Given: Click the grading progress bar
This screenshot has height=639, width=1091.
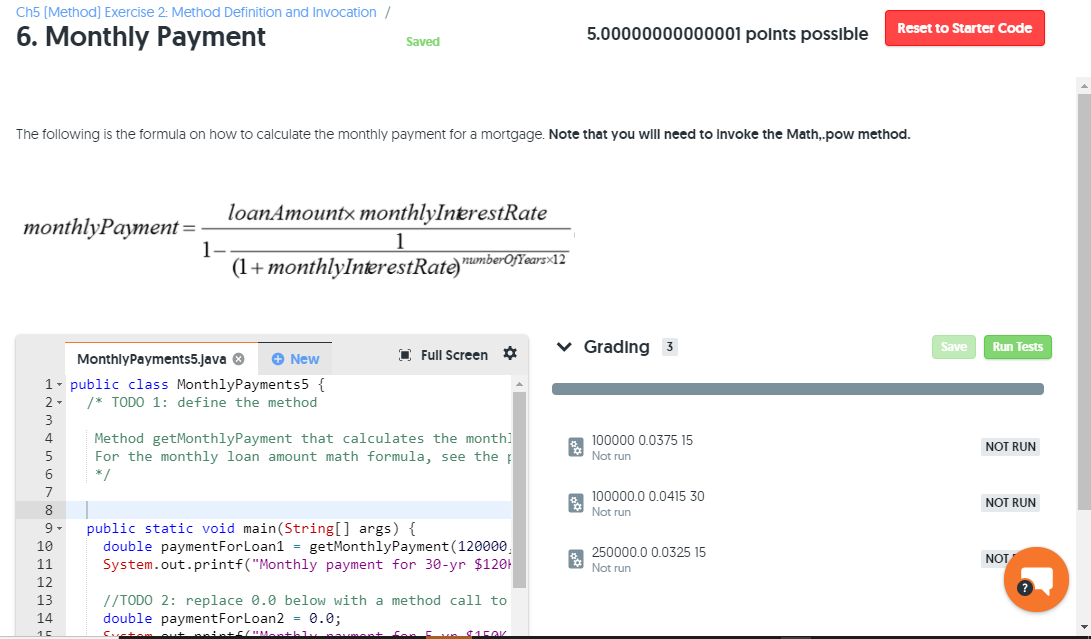Looking at the screenshot, I should click(797, 389).
